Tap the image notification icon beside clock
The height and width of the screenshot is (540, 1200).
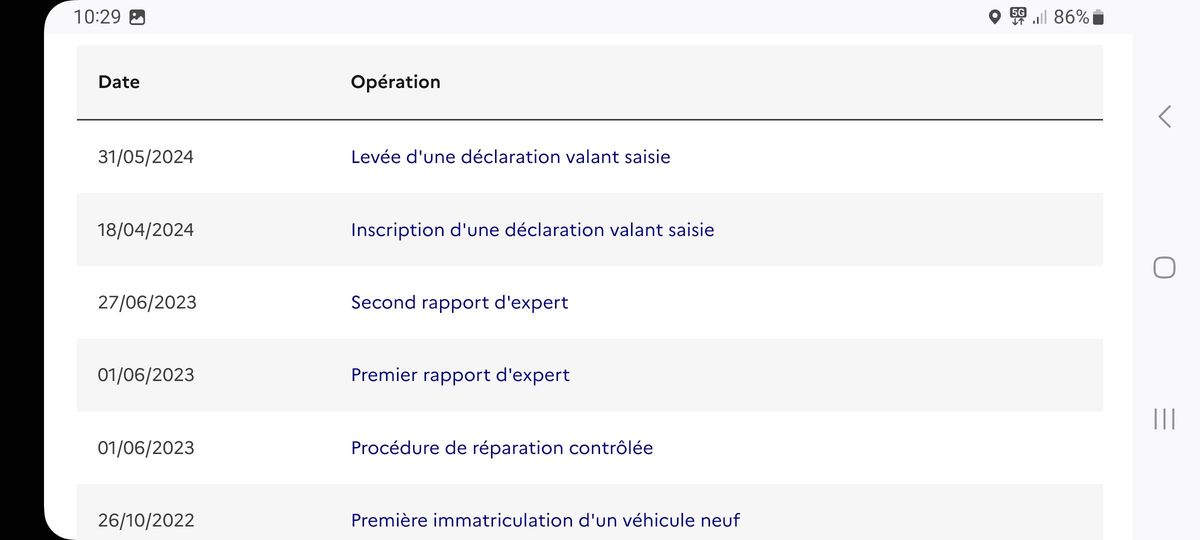pyautogui.click(x=137, y=17)
